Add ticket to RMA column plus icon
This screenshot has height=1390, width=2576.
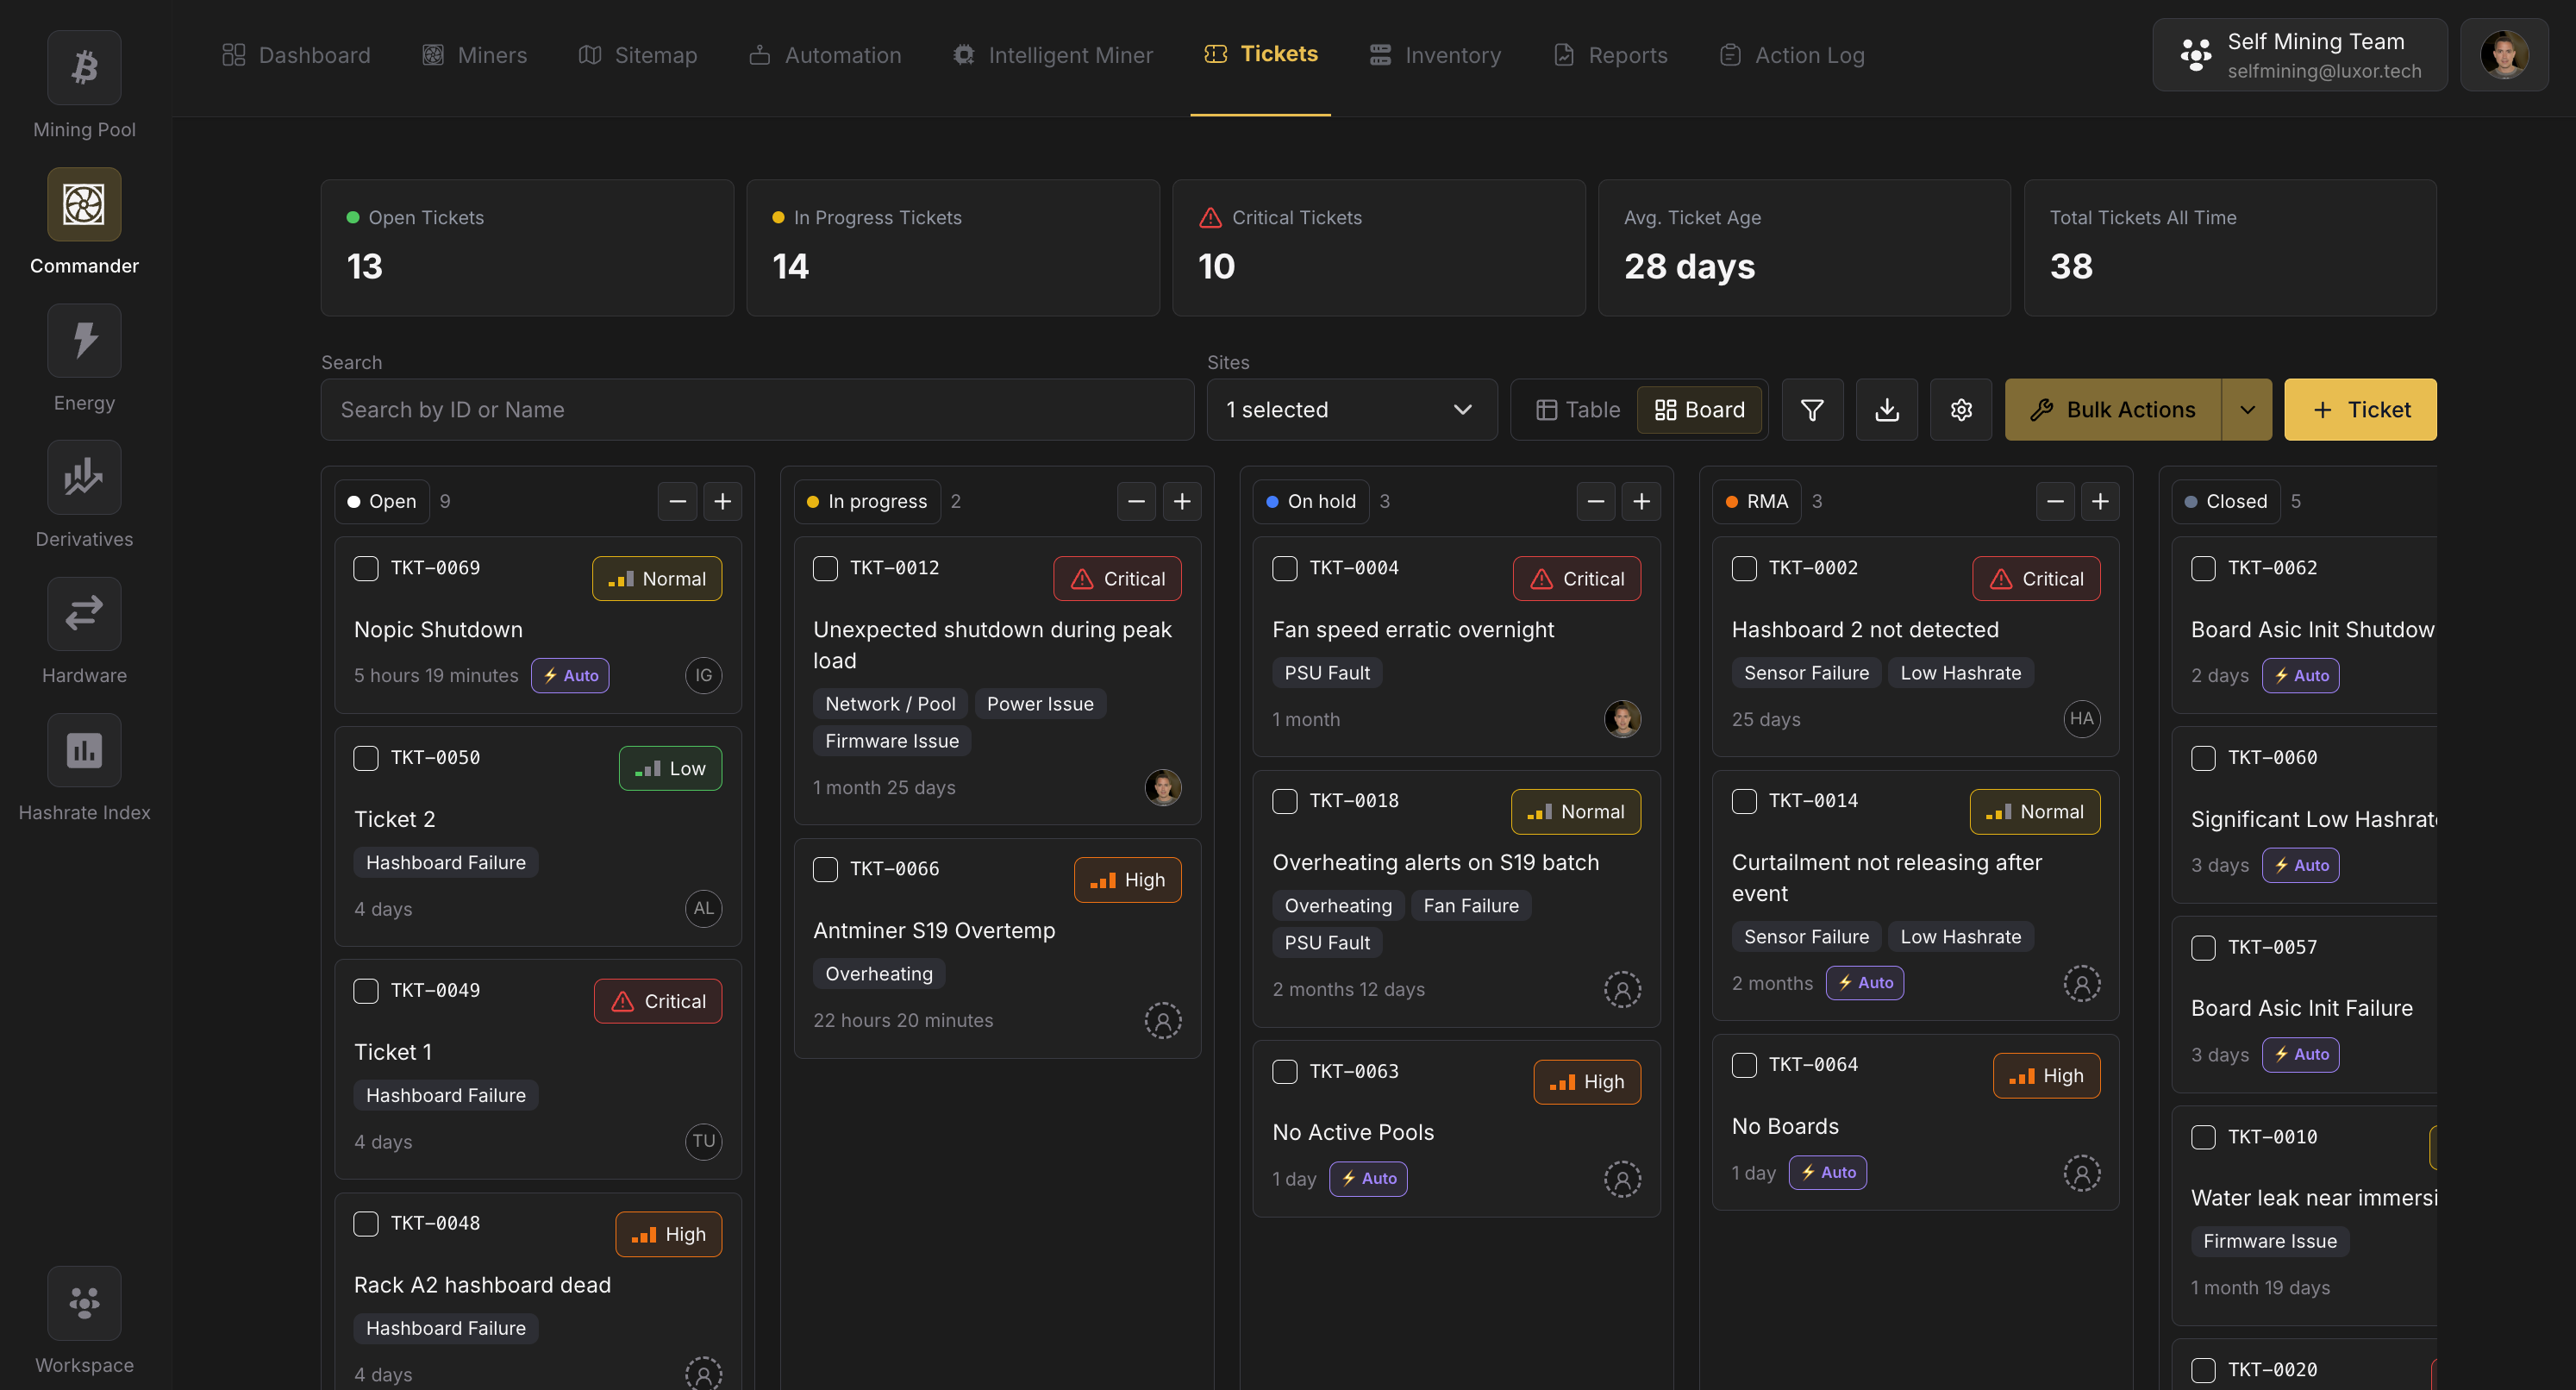2100,501
